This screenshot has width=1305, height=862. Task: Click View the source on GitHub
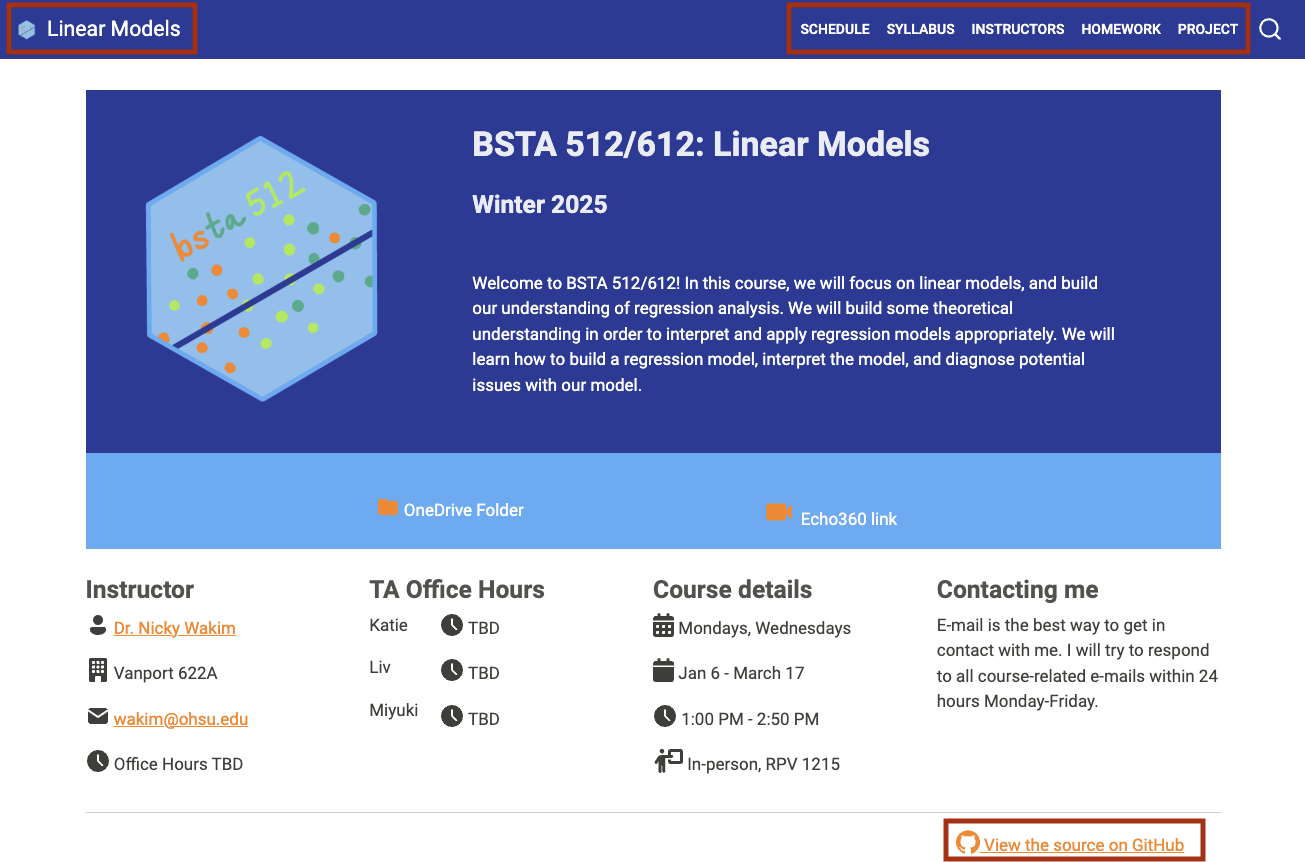point(1083,845)
